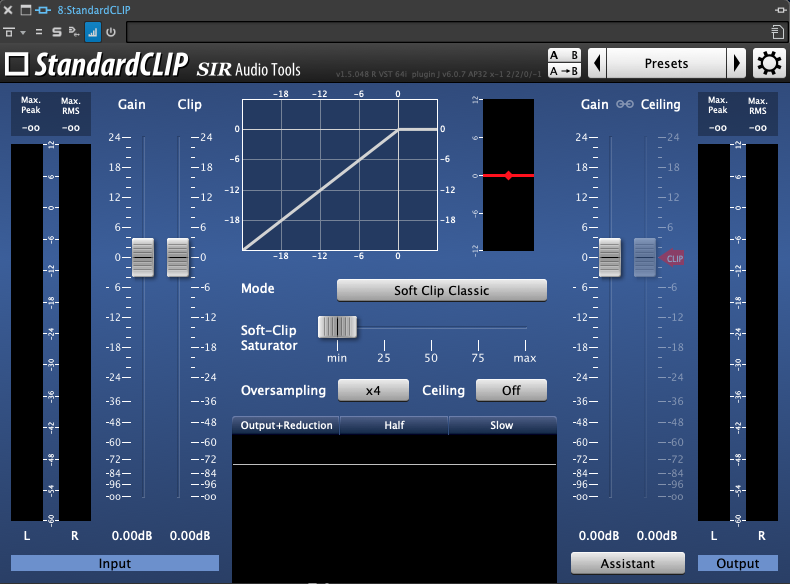Select the Slow display speed option
Image resolution: width=790 pixels, height=584 pixels.
click(502, 425)
